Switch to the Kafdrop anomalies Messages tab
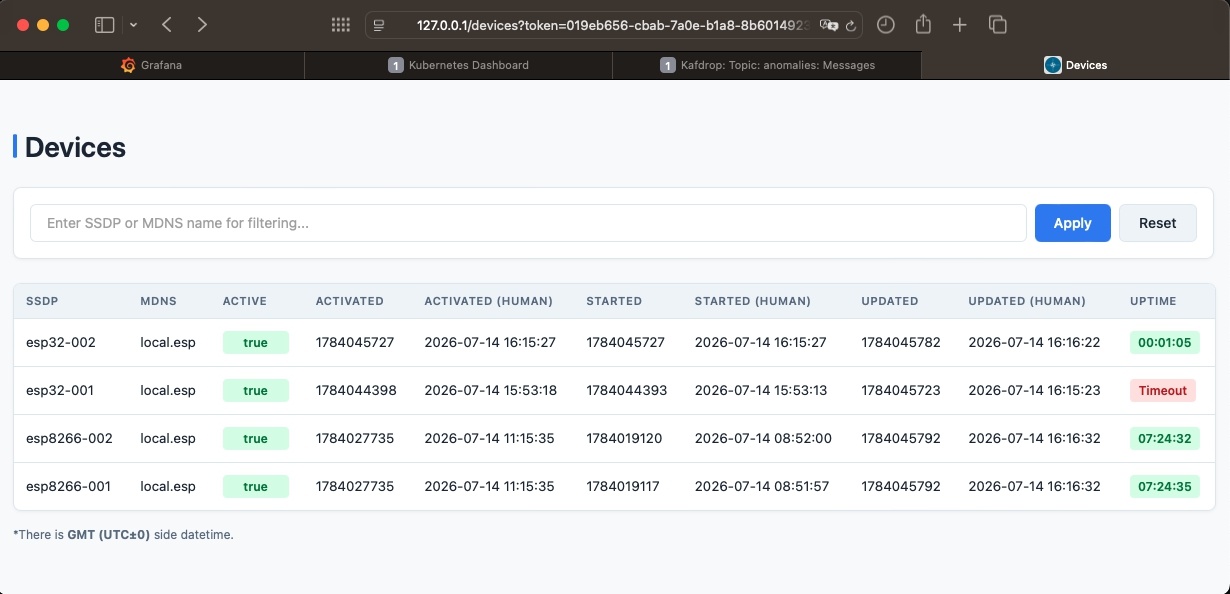 (x=767, y=65)
